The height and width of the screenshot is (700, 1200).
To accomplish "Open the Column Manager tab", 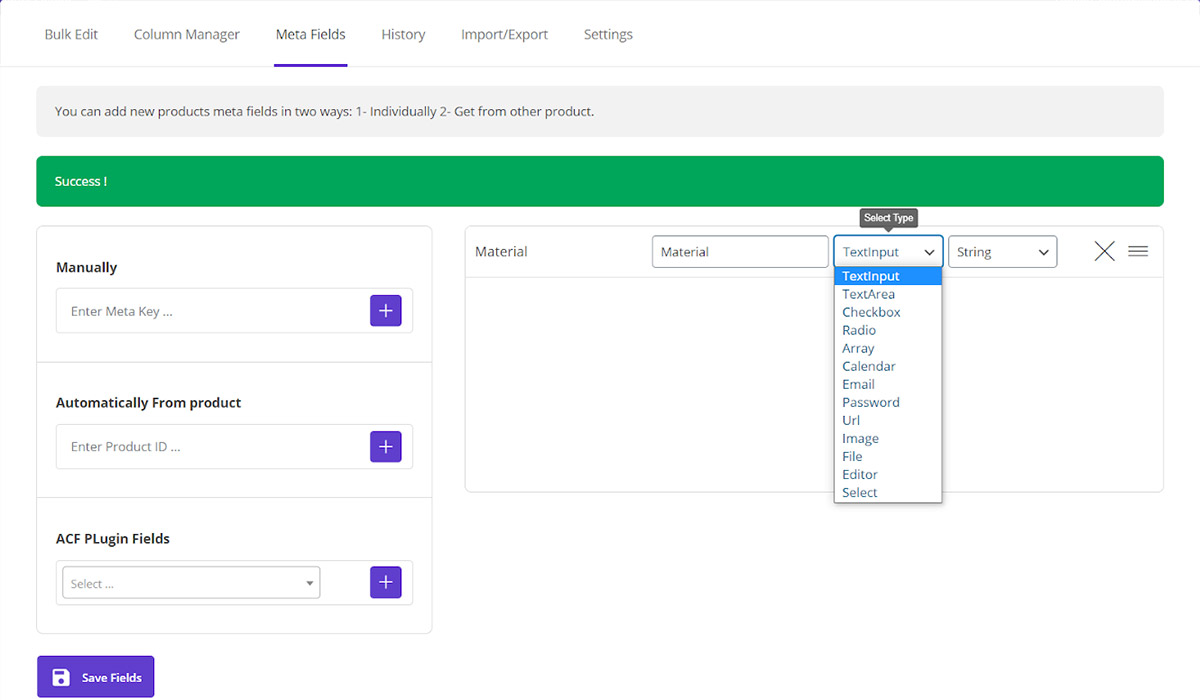I will click(187, 34).
